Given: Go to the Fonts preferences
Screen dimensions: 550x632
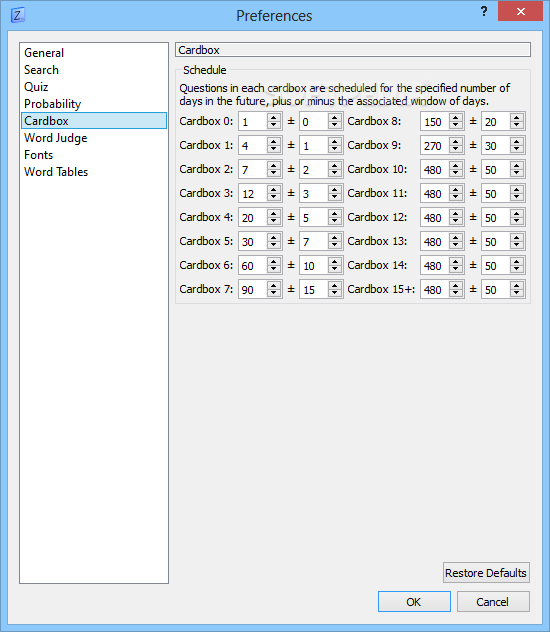Looking at the screenshot, I should pyautogui.click(x=93, y=155).
